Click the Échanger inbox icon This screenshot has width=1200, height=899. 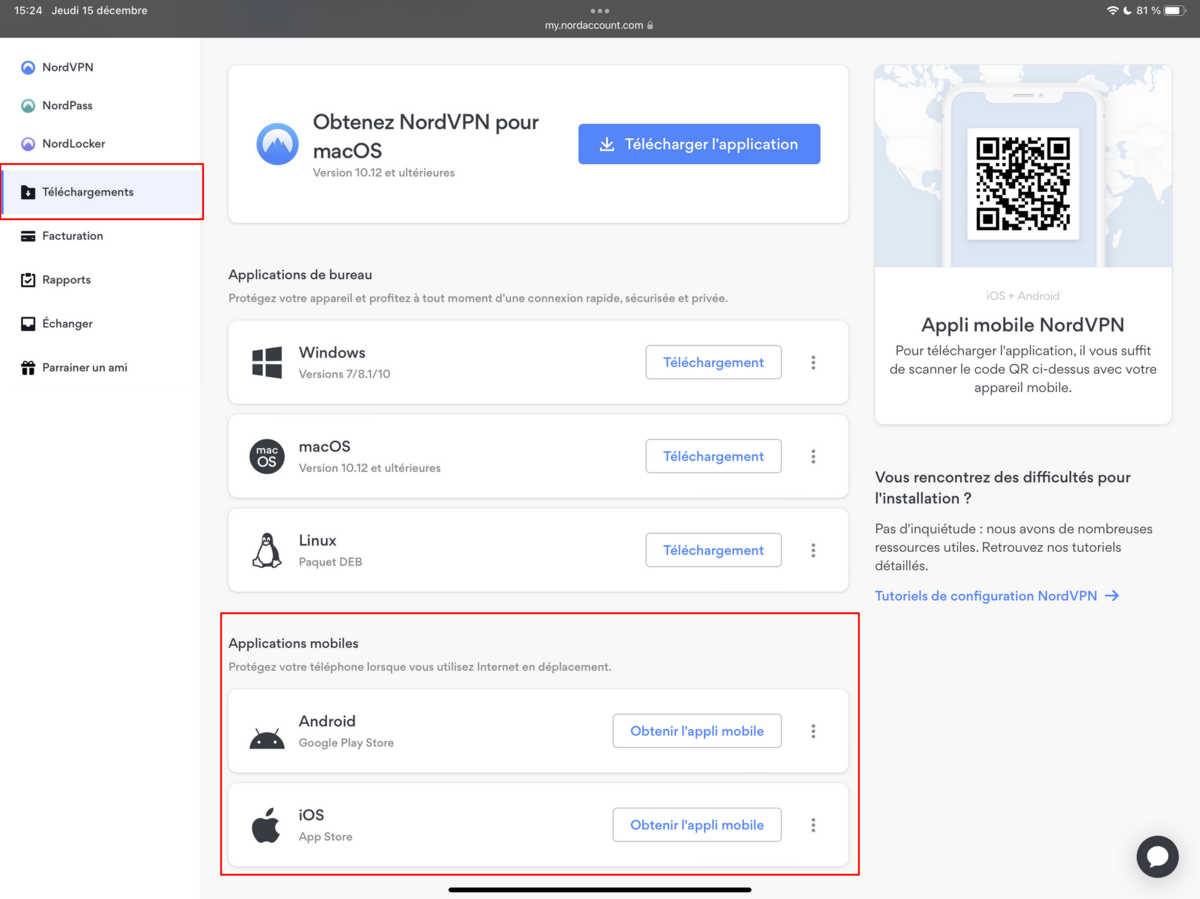click(28, 324)
